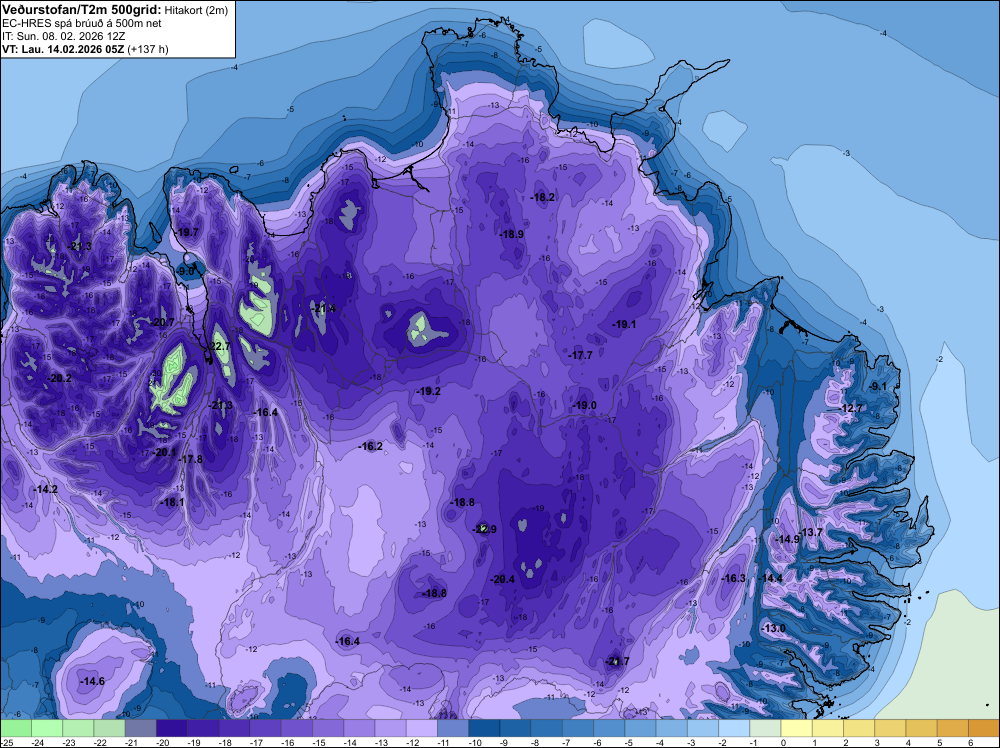Click the -19.7 temperature value
The image size is (1000, 748).
pyautogui.click(x=186, y=232)
